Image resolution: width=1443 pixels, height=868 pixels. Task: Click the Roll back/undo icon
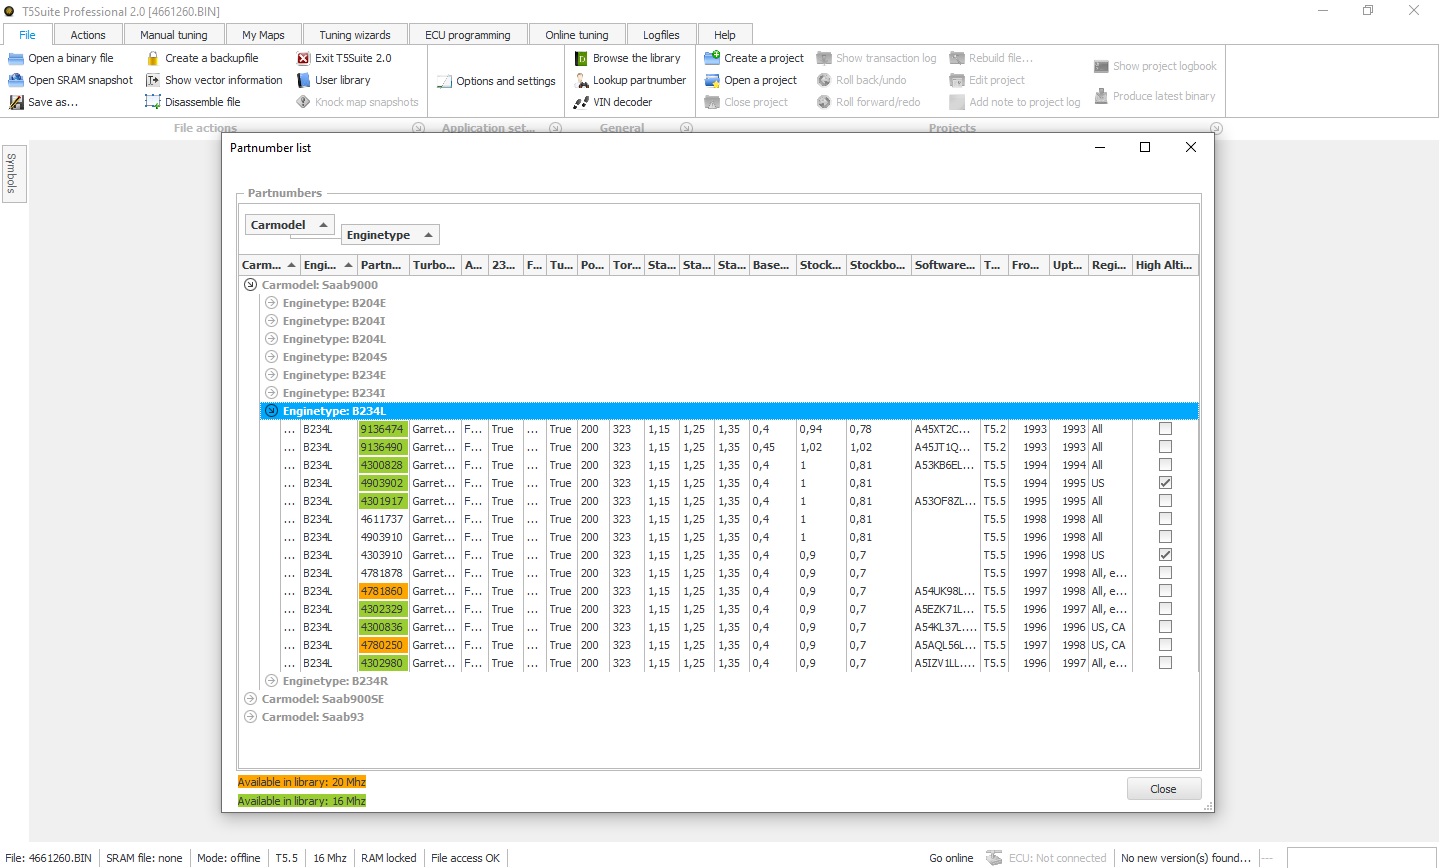tap(824, 80)
